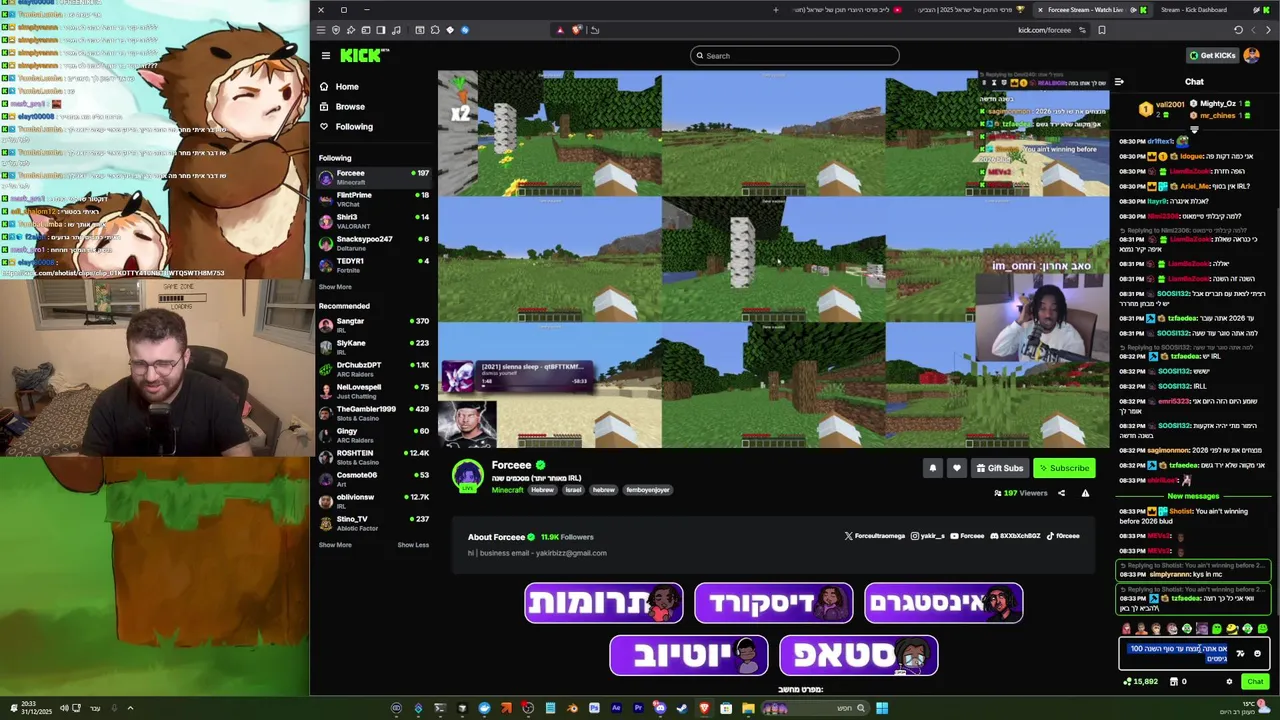Open the Kick hamburger sidebar menu
Image resolution: width=1280 pixels, height=720 pixels.
pos(325,56)
